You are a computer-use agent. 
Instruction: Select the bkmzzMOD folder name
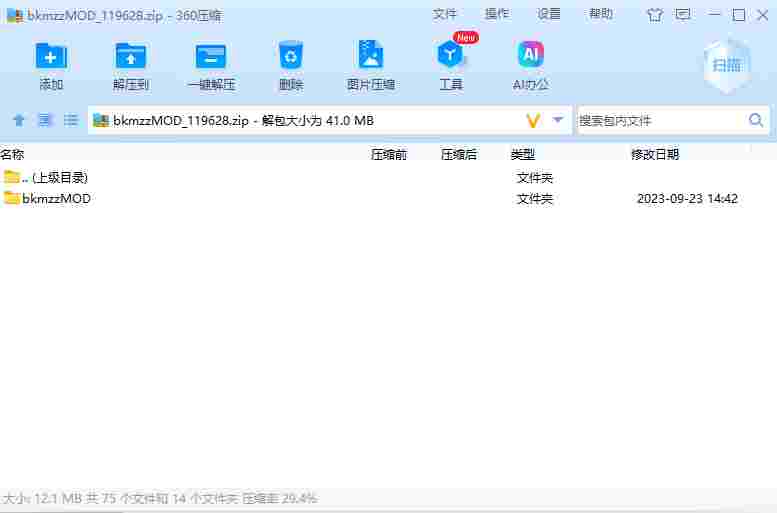tap(56, 199)
